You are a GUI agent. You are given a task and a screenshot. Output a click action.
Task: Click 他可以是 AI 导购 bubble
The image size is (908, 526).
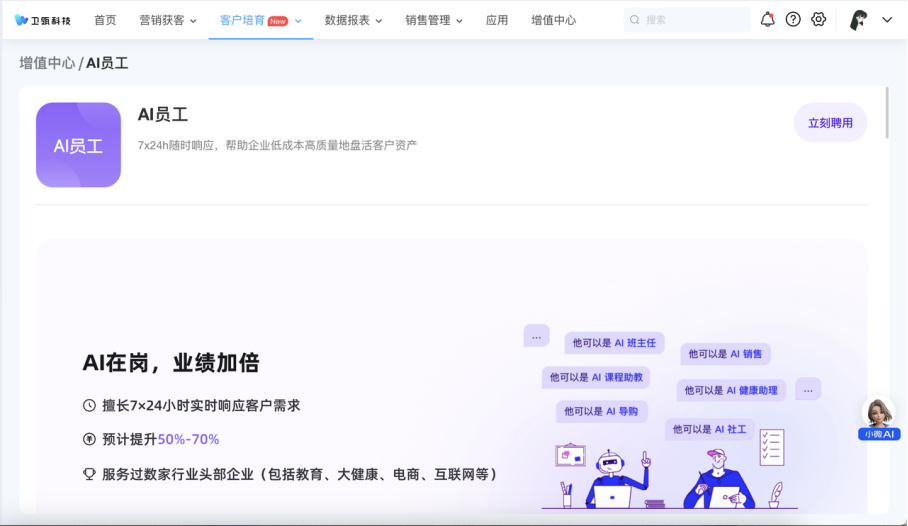[601, 411]
